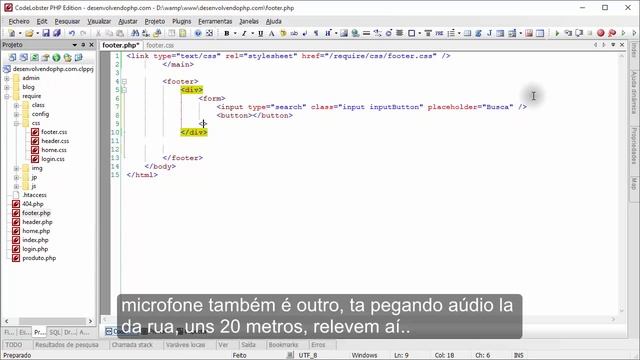Select the footer.php* editor tab
The image size is (640, 360).
(121, 45)
